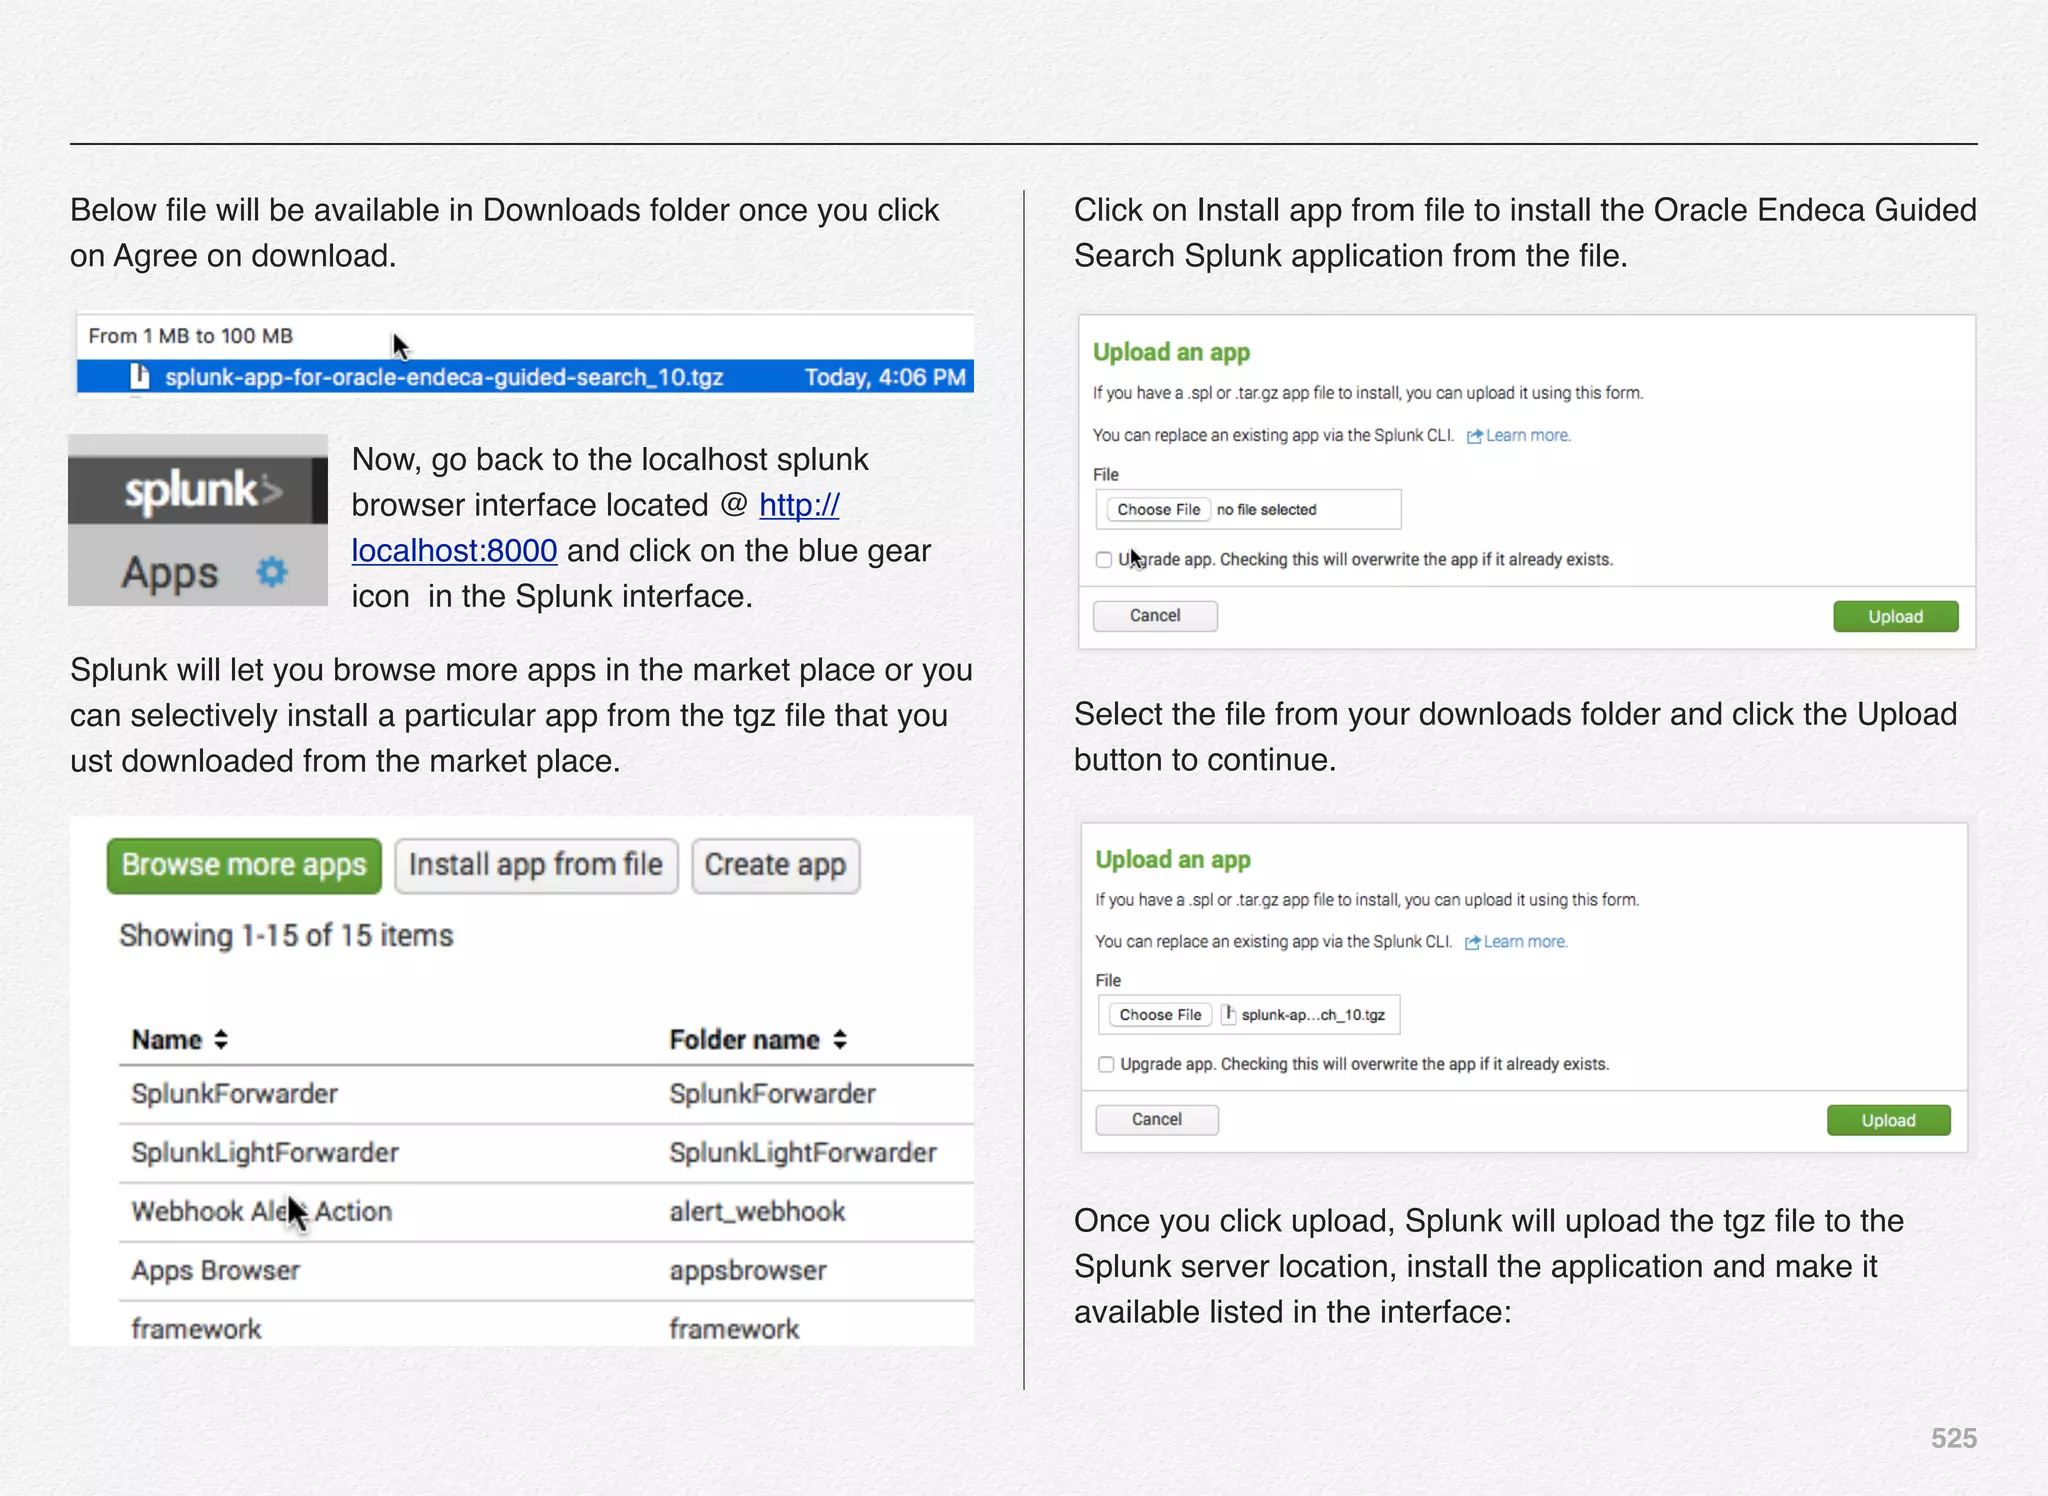Image resolution: width=2048 pixels, height=1496 pixels.
Task: Click green Upload button in upper form
Action: coord(1896,617)
